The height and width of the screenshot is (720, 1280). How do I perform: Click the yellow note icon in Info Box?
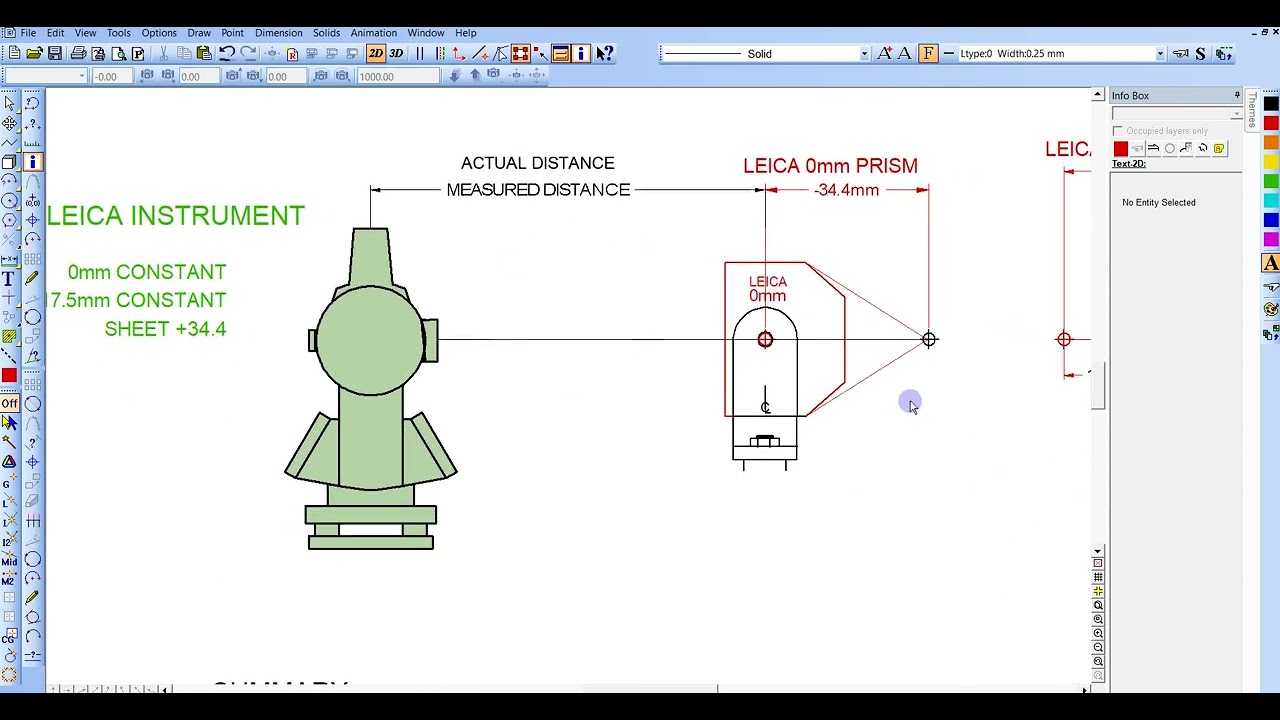[x=1219, y=149]
